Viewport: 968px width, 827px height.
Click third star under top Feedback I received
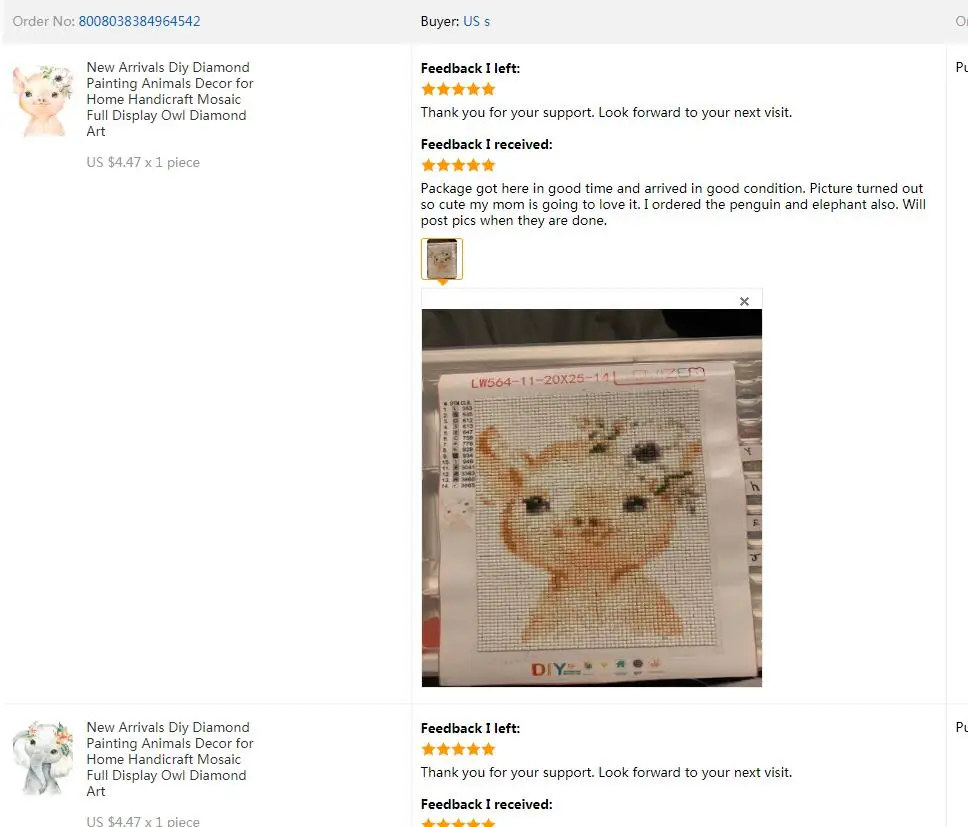click(x=458, y=165)
